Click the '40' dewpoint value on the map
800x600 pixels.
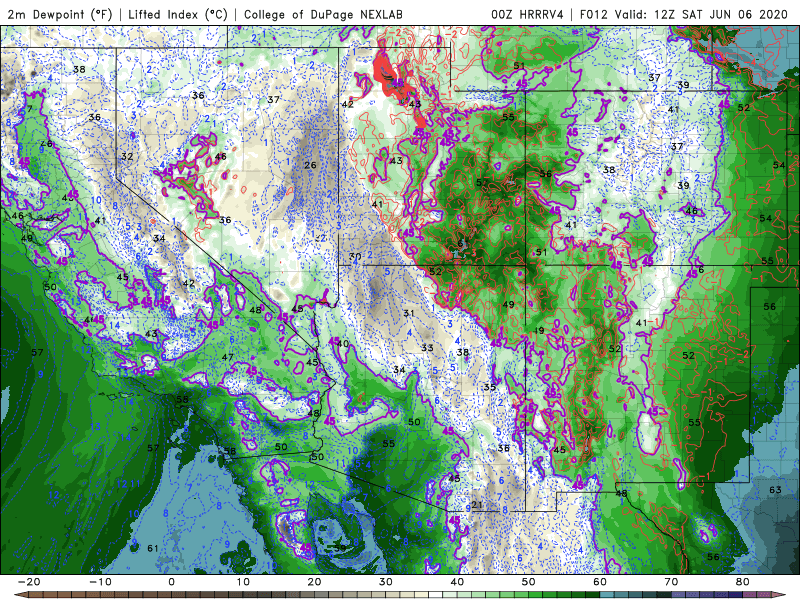tap(343, 344)
